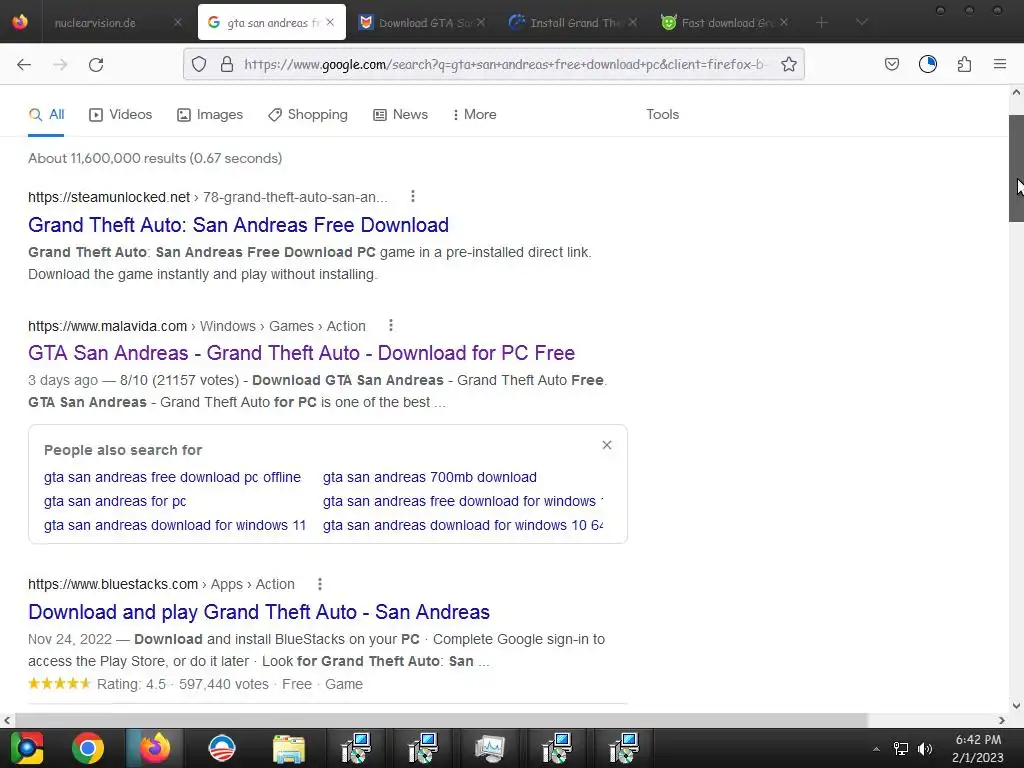Select the Videos search filter
Viewport: 1024px width, 768px height.
pyautogui.click(x=121, y=114)
